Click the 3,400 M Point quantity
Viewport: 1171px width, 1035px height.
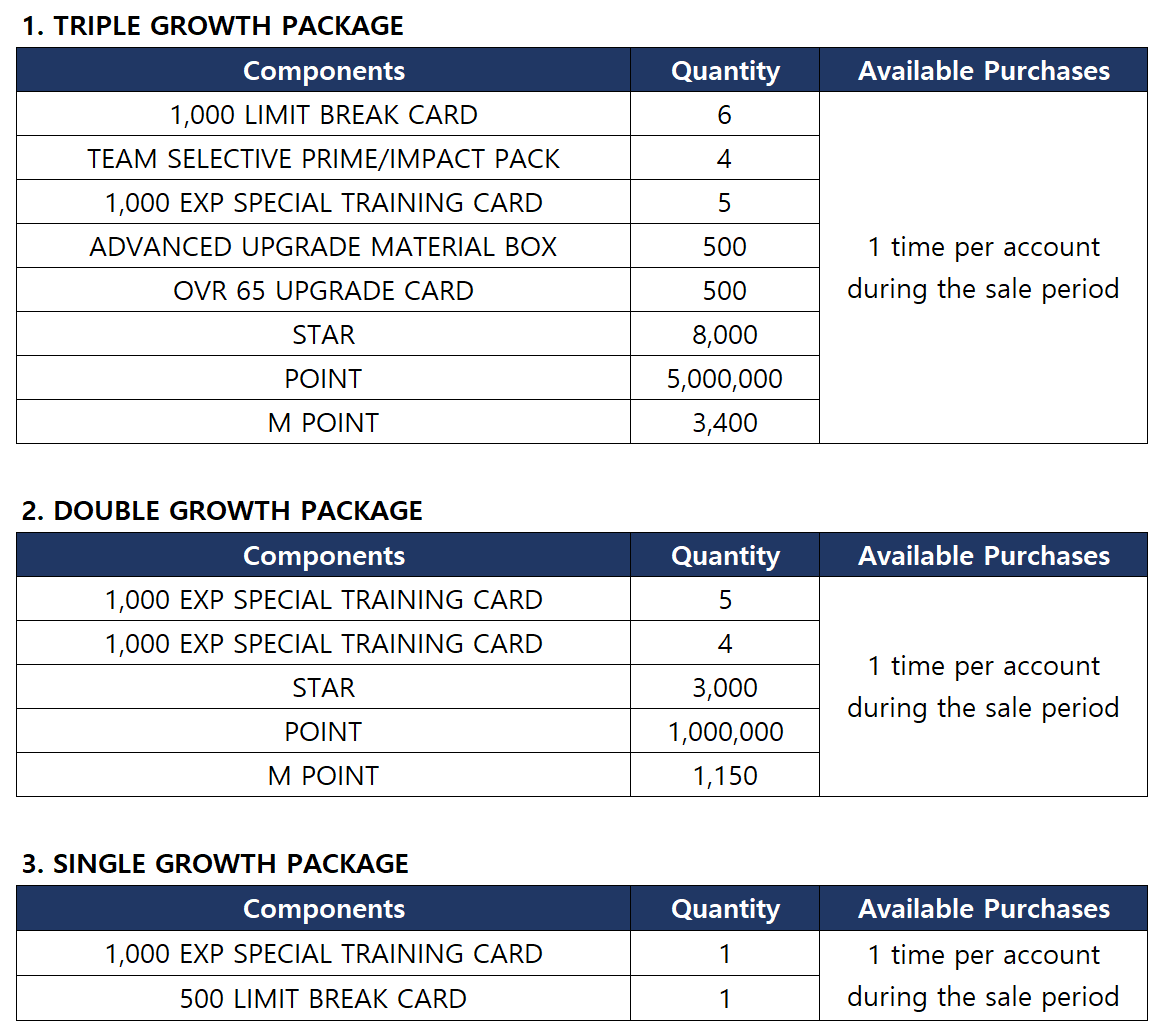[x=725, y=423]
